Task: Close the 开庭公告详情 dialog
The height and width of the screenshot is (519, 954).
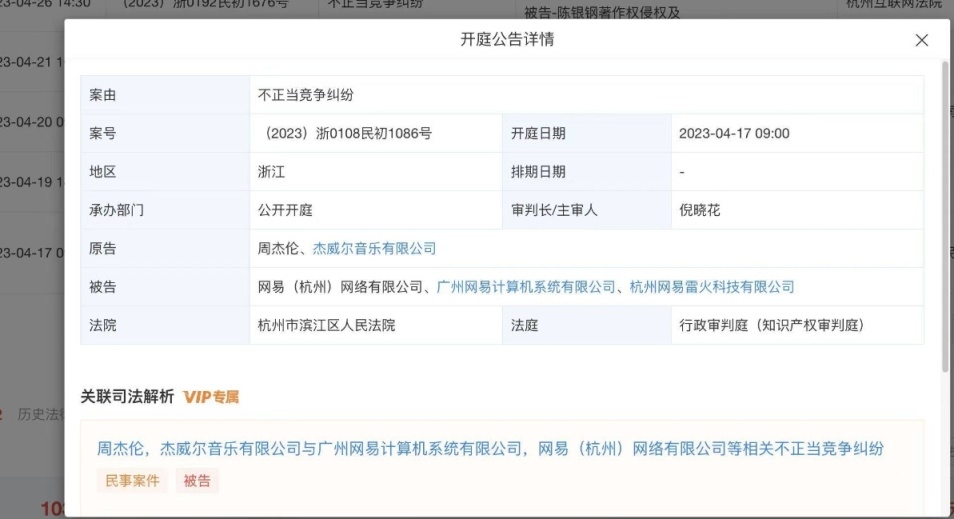Action: [921, 40]
